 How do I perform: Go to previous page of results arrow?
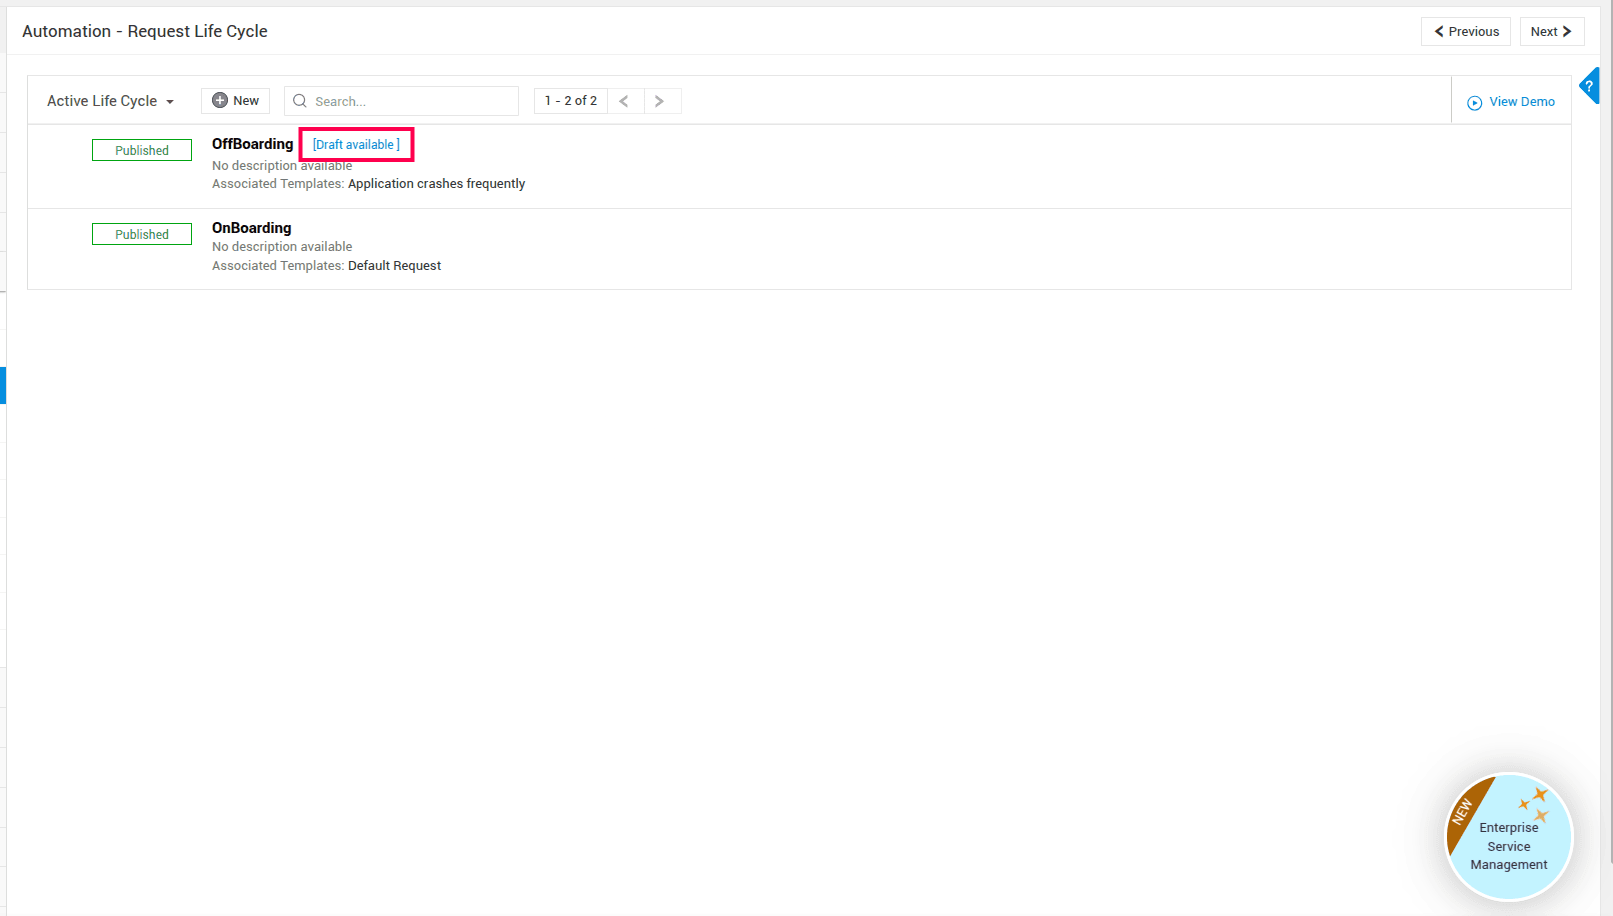pyautogui.click(x=624, y=101)
